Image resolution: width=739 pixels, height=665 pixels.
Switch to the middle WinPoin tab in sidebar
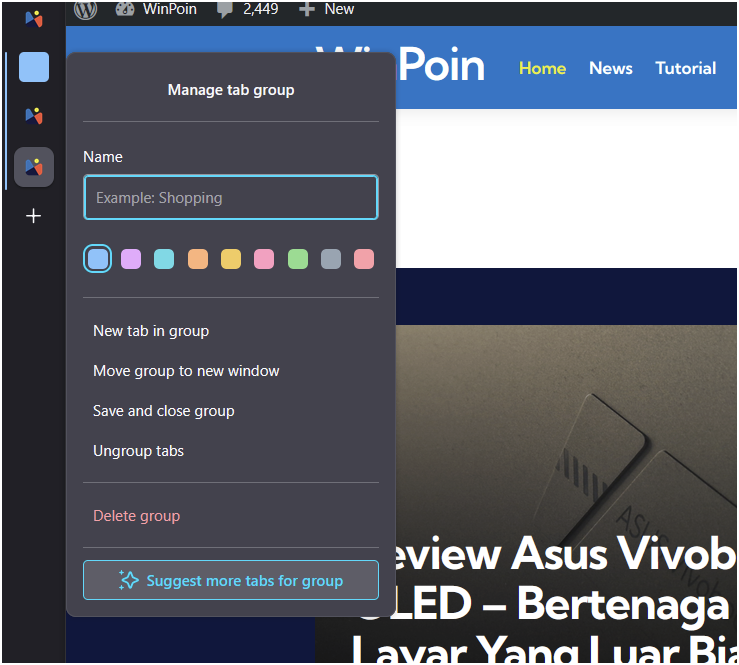tap(34, 115)
